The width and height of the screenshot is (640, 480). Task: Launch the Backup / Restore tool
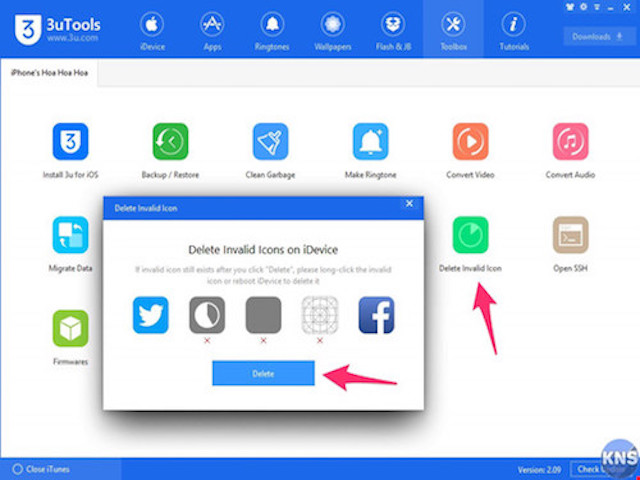(x=171, y=141)
